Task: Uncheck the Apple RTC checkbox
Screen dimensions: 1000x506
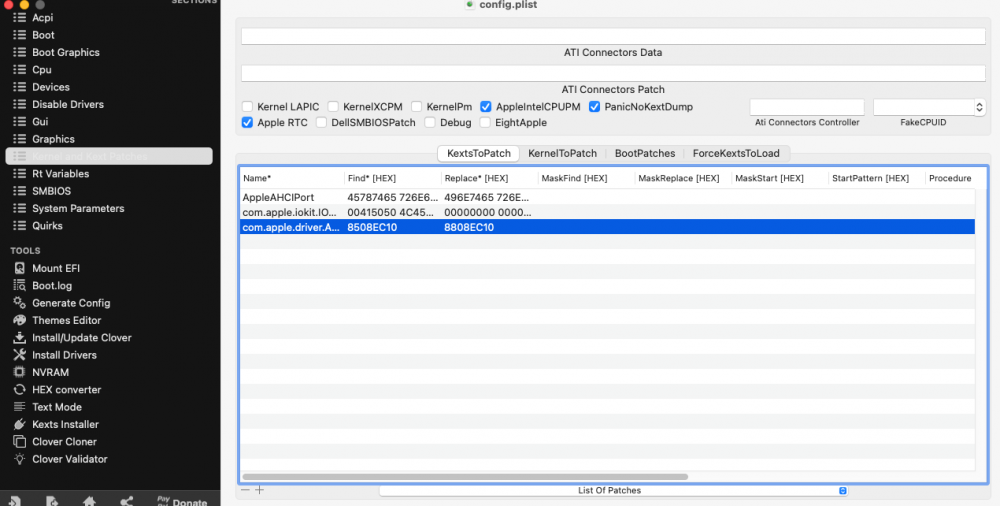Action: pos(247,123)
